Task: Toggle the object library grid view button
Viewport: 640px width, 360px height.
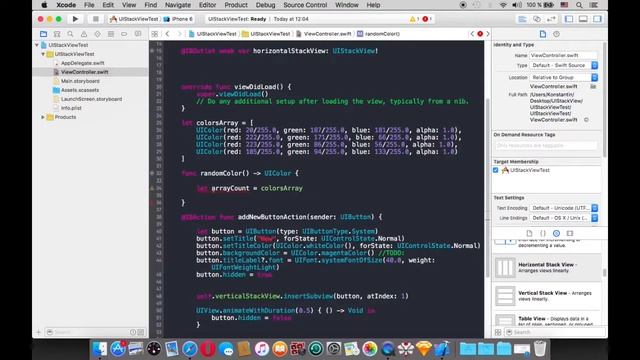Action: [498, 332]
